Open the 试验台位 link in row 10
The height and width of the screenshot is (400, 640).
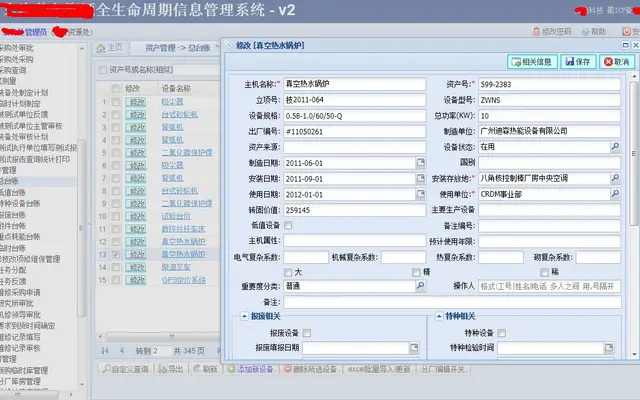176,216
